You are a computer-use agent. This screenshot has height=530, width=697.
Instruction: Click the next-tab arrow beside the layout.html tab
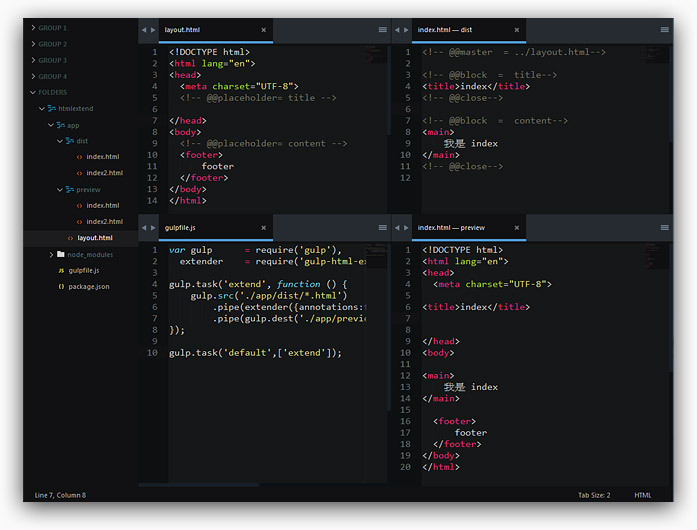pos(153,30)
